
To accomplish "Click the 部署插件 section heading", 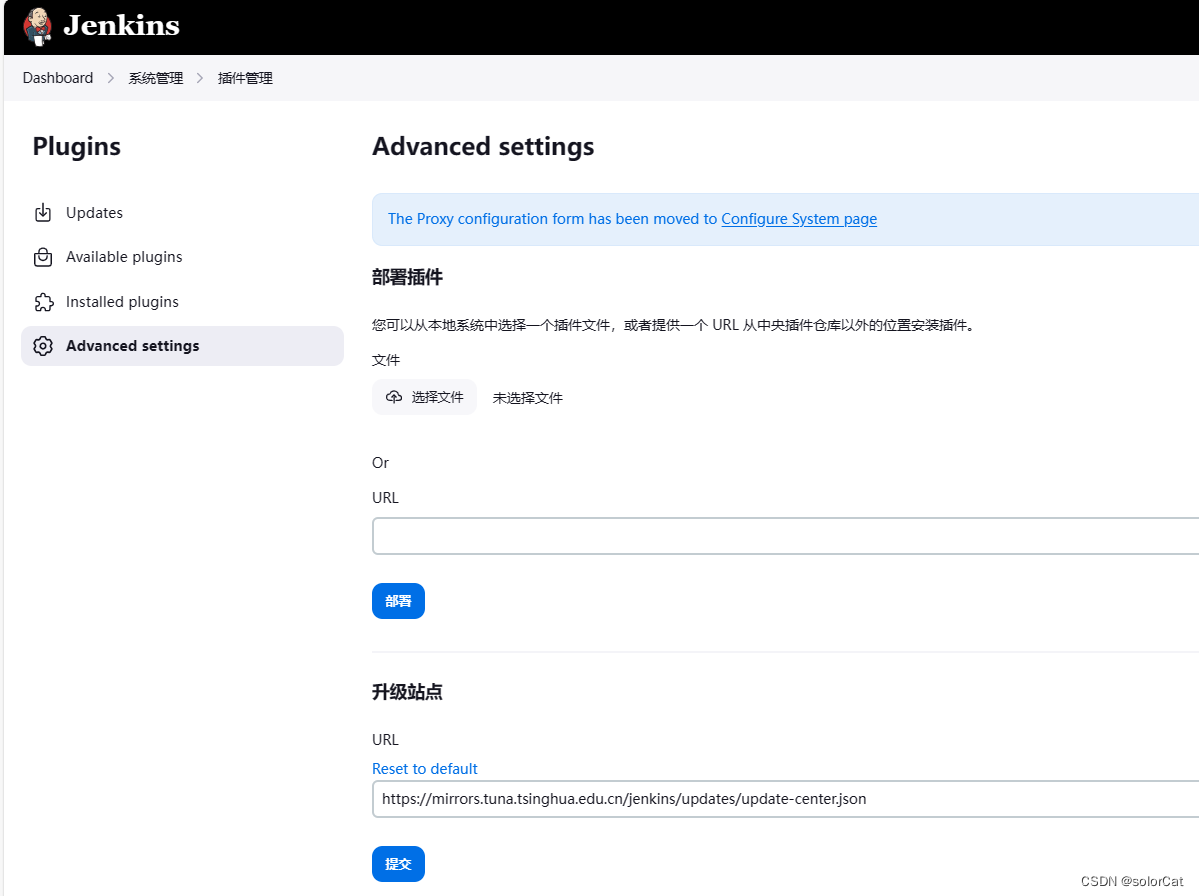I will (408, 277).
